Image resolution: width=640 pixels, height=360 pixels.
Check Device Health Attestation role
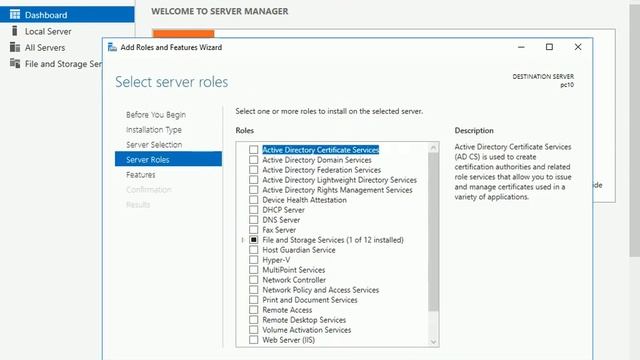[x=253, y=200]
